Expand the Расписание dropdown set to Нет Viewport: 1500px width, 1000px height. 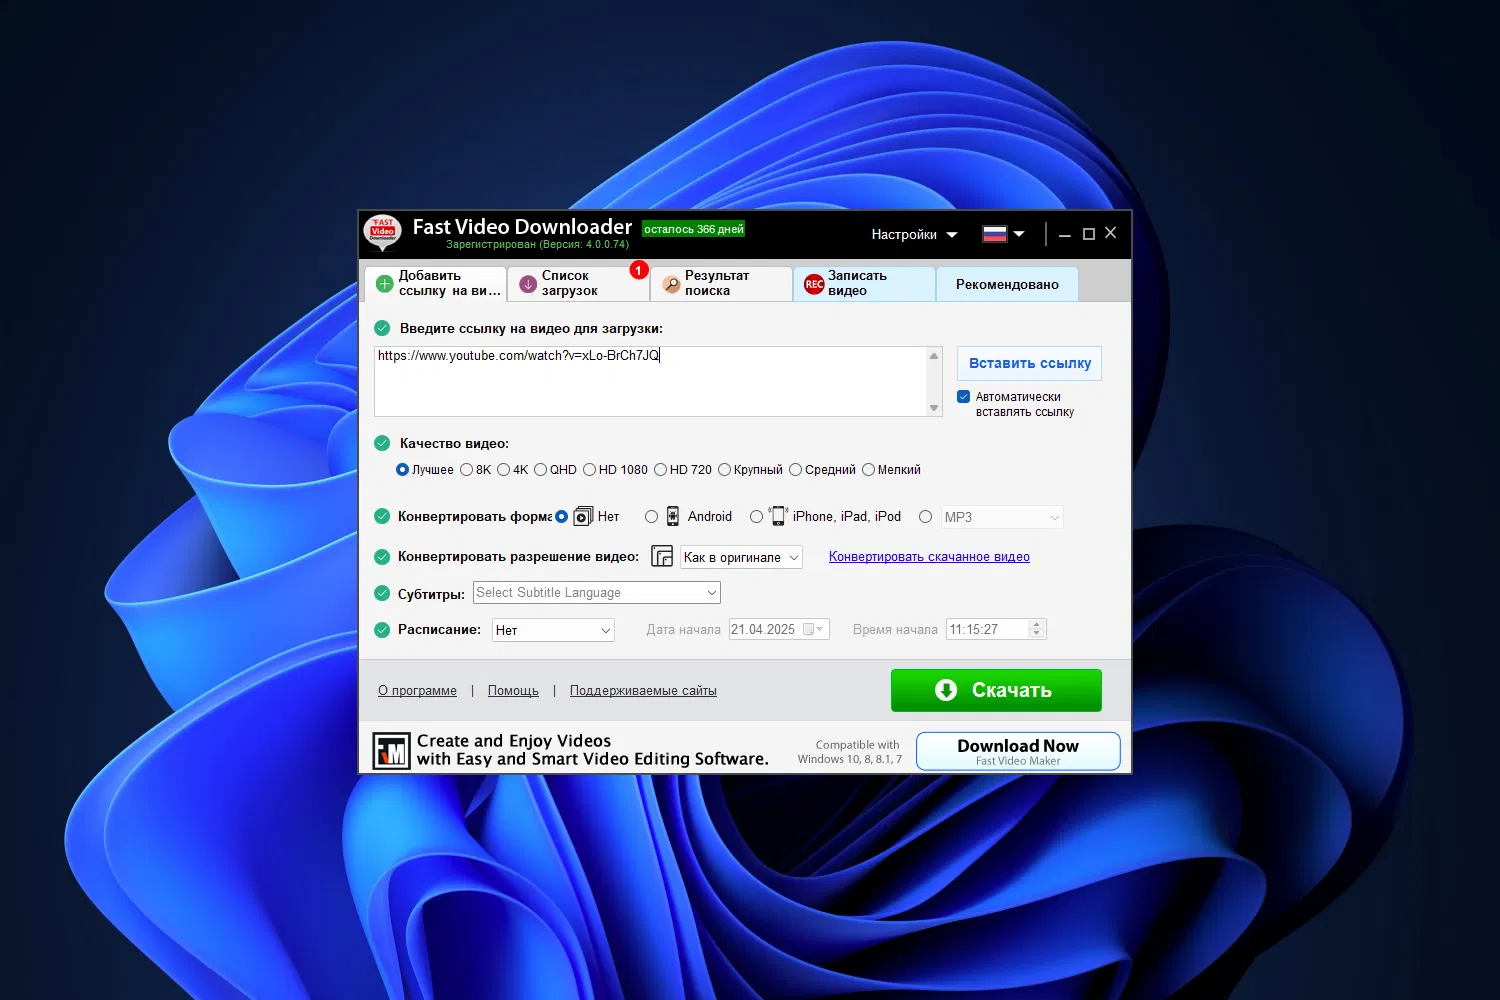coord(553,630)
